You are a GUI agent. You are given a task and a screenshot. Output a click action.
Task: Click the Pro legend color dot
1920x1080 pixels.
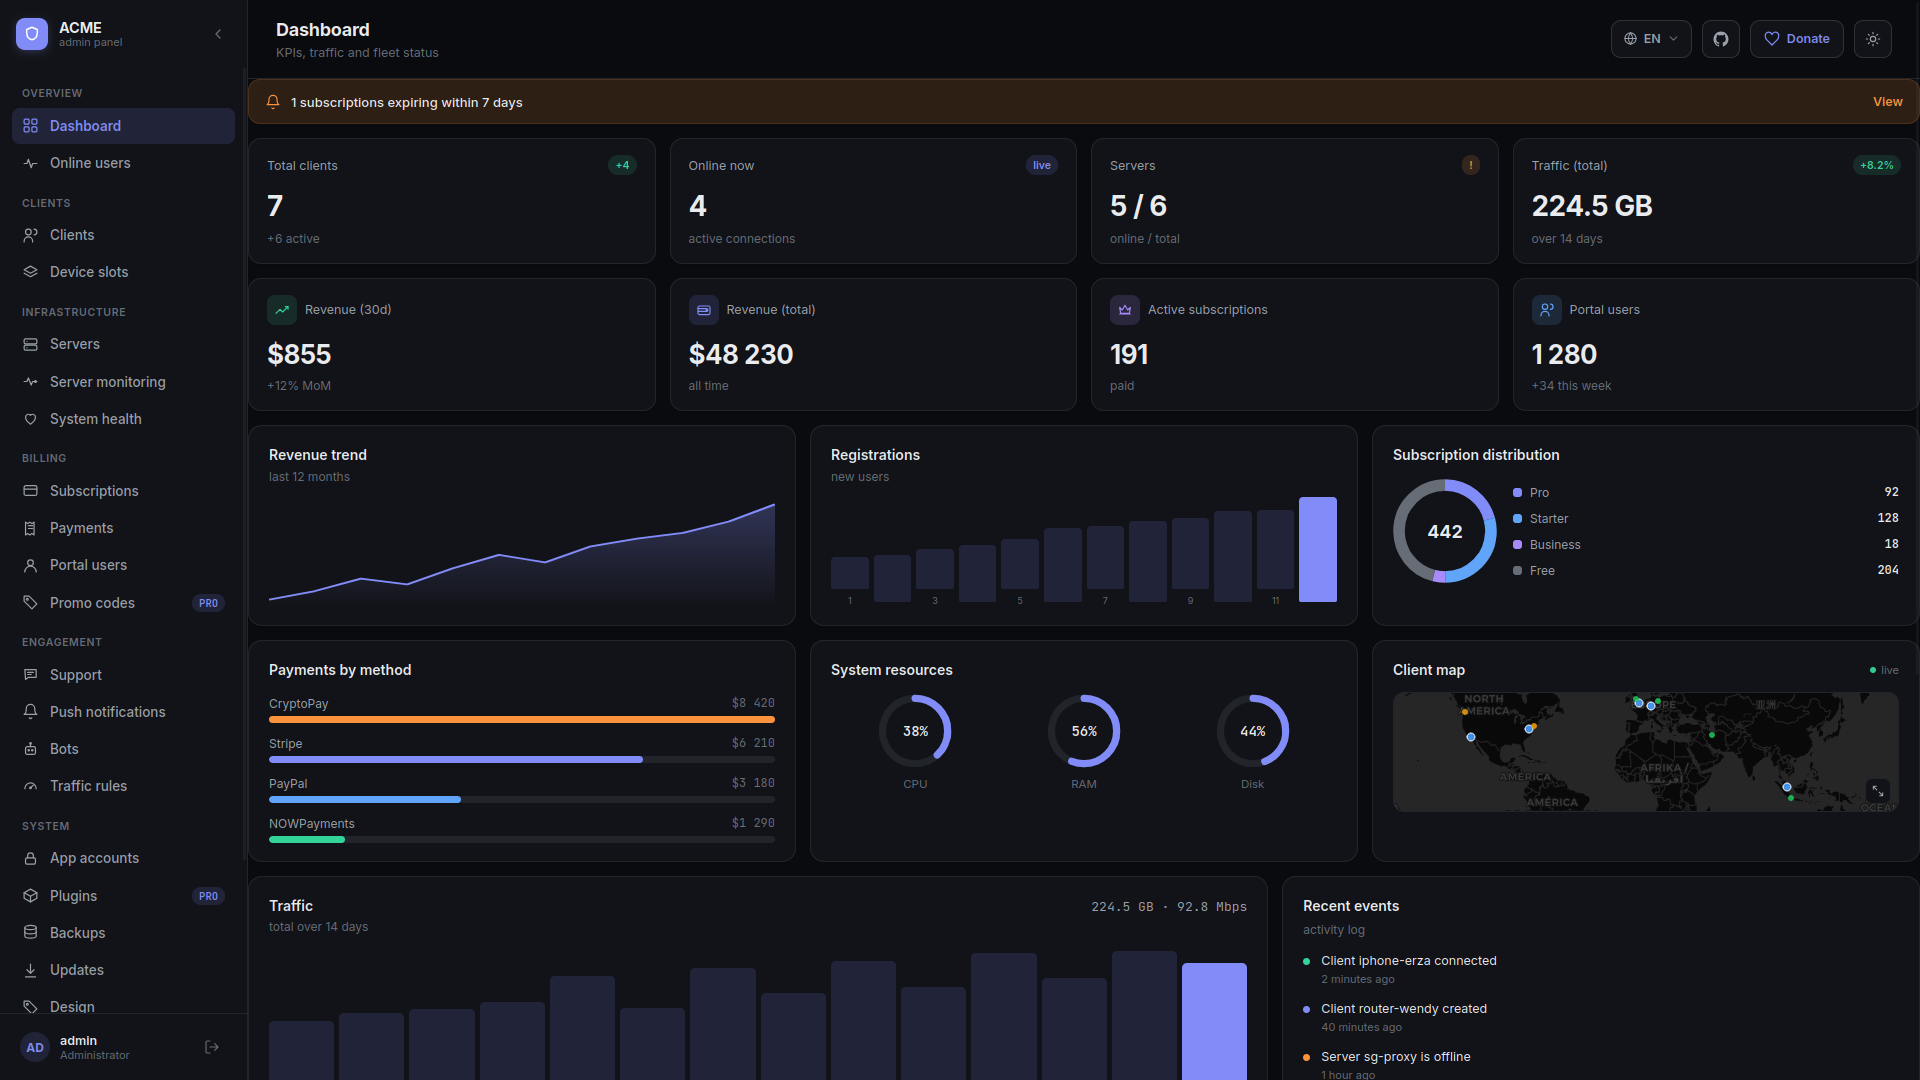click(x=1517, y=493)
